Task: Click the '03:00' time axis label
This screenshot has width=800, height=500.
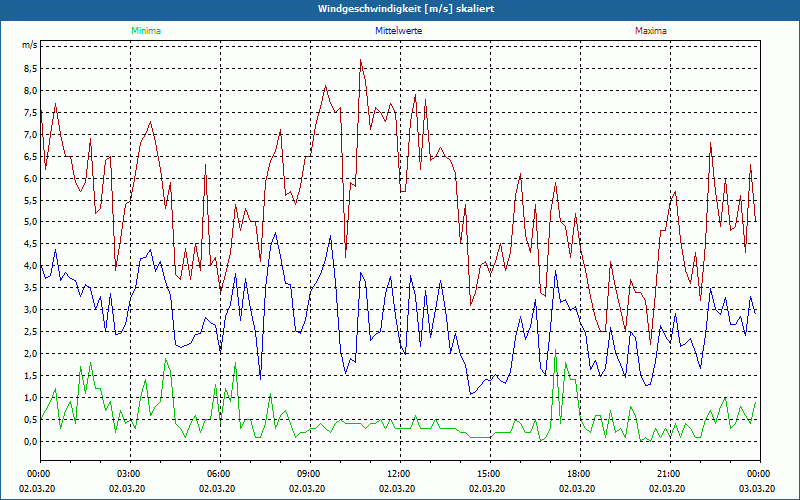Action: [x=130, y=474]
